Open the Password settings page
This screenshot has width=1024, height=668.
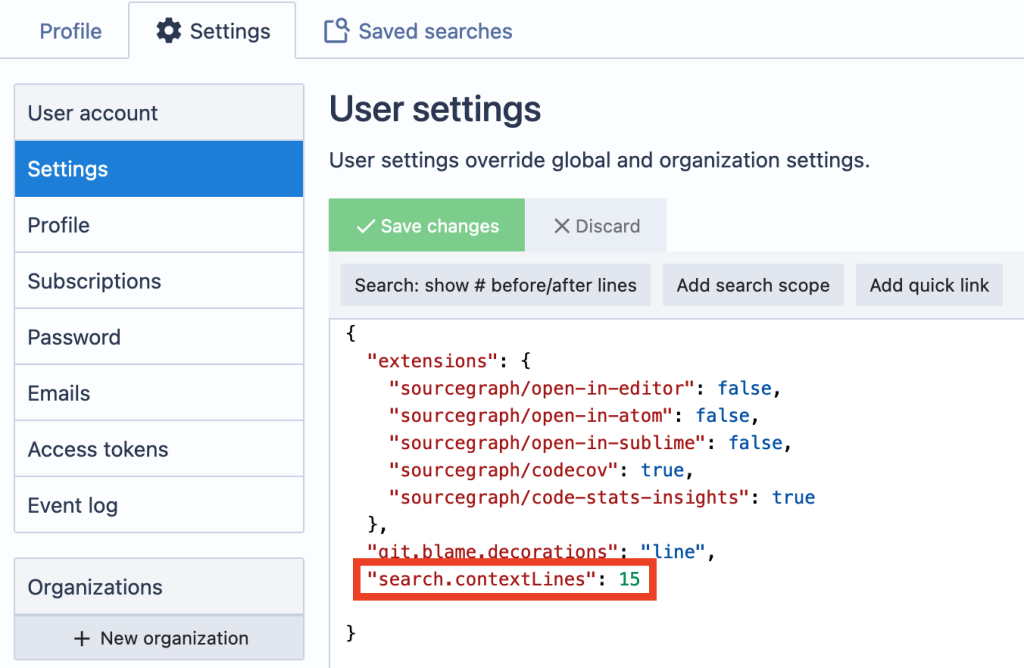(158, 337)
